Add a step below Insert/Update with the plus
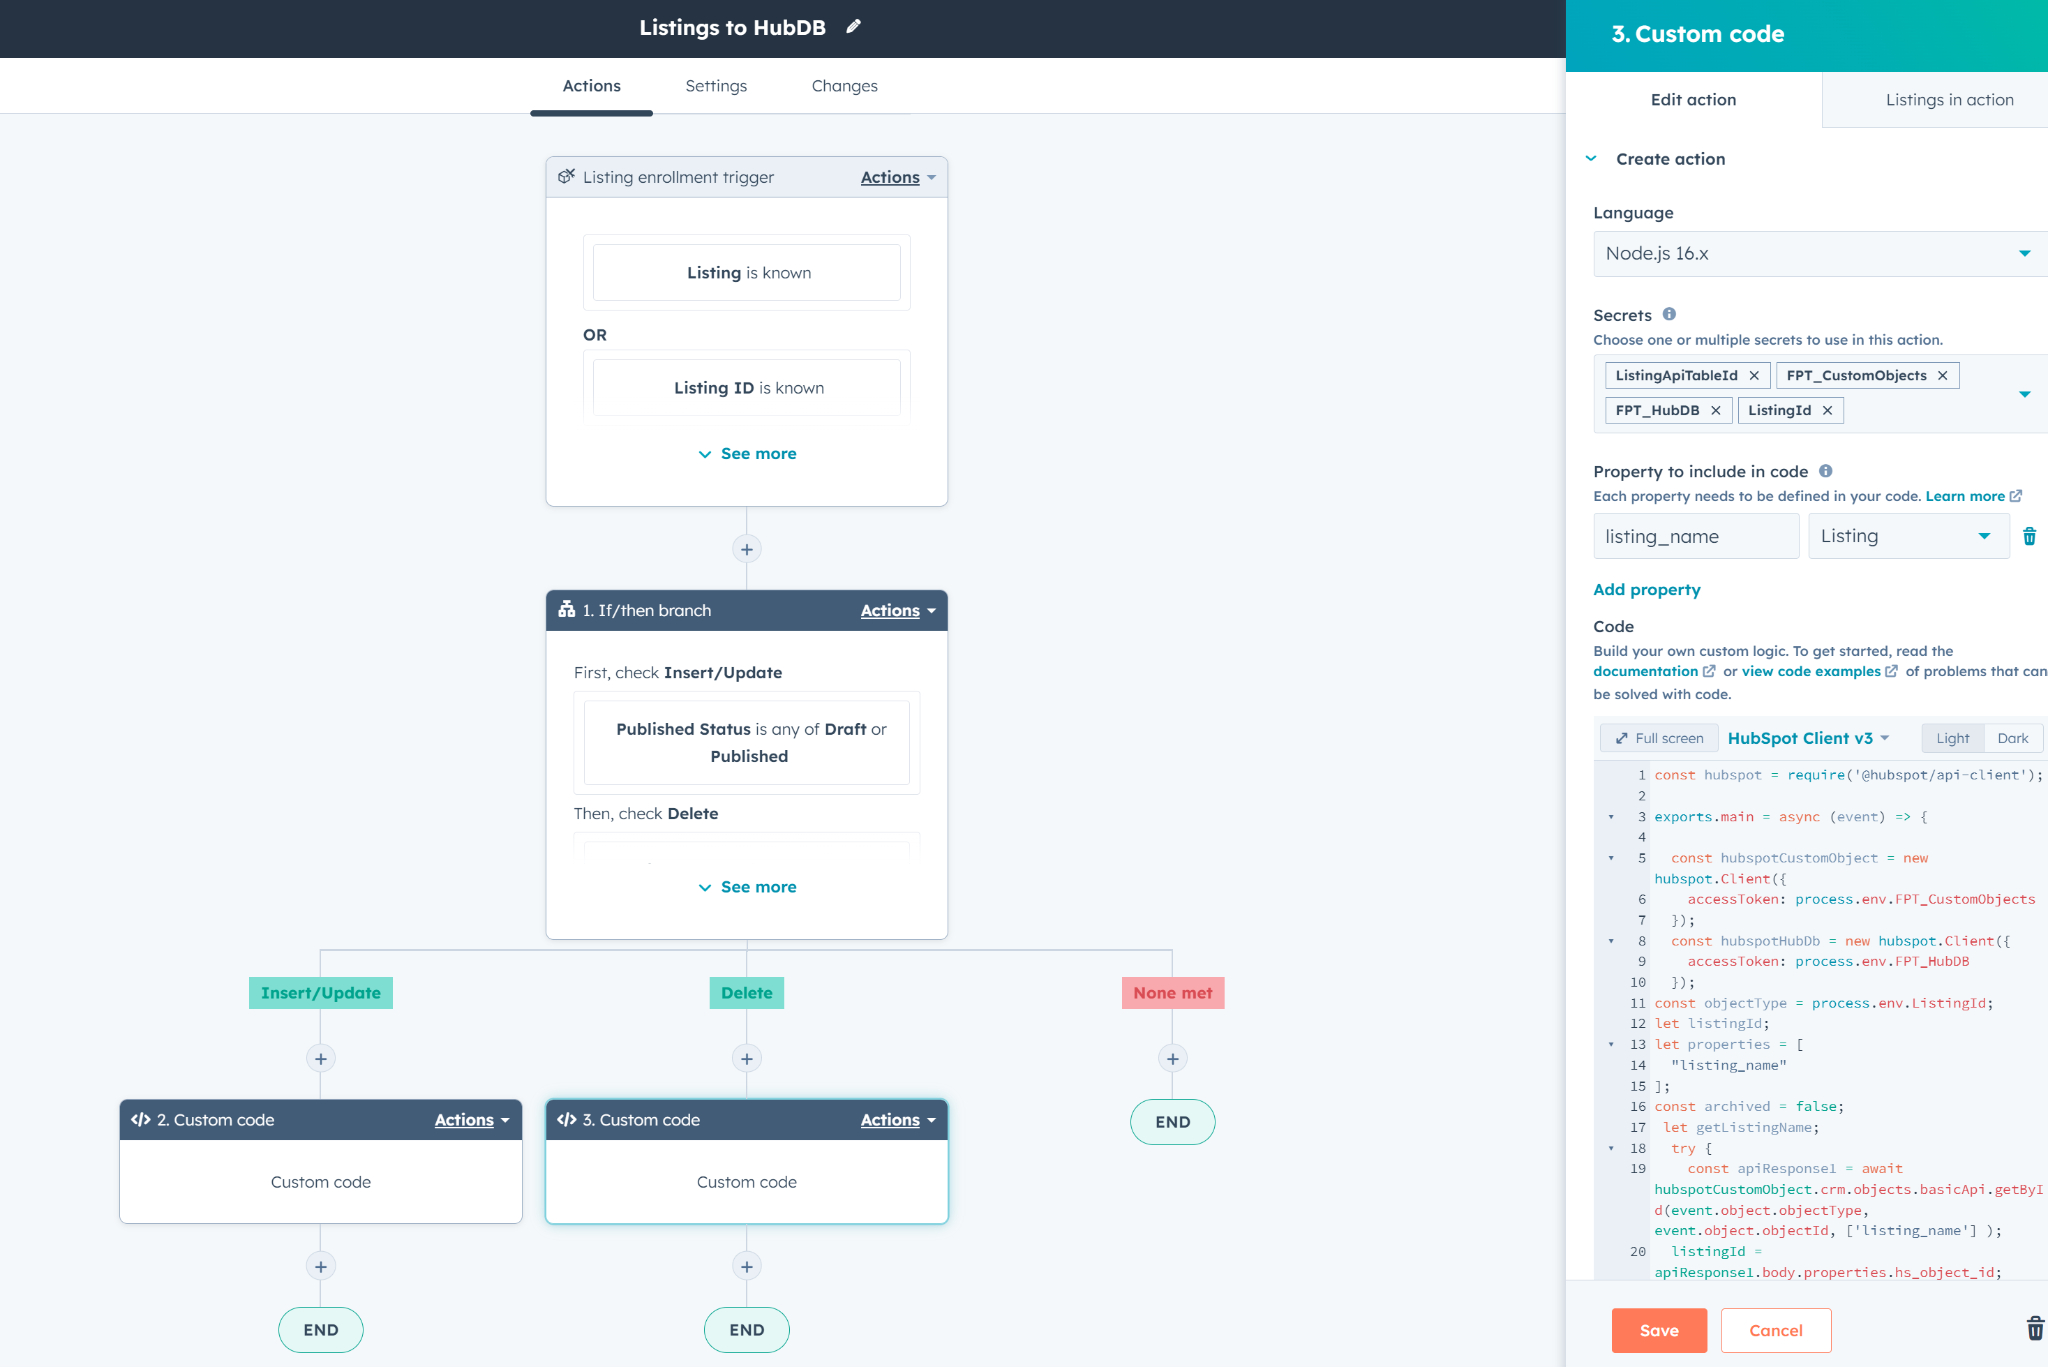This screenshot has height=1367, width=2048. [320, 1058]
